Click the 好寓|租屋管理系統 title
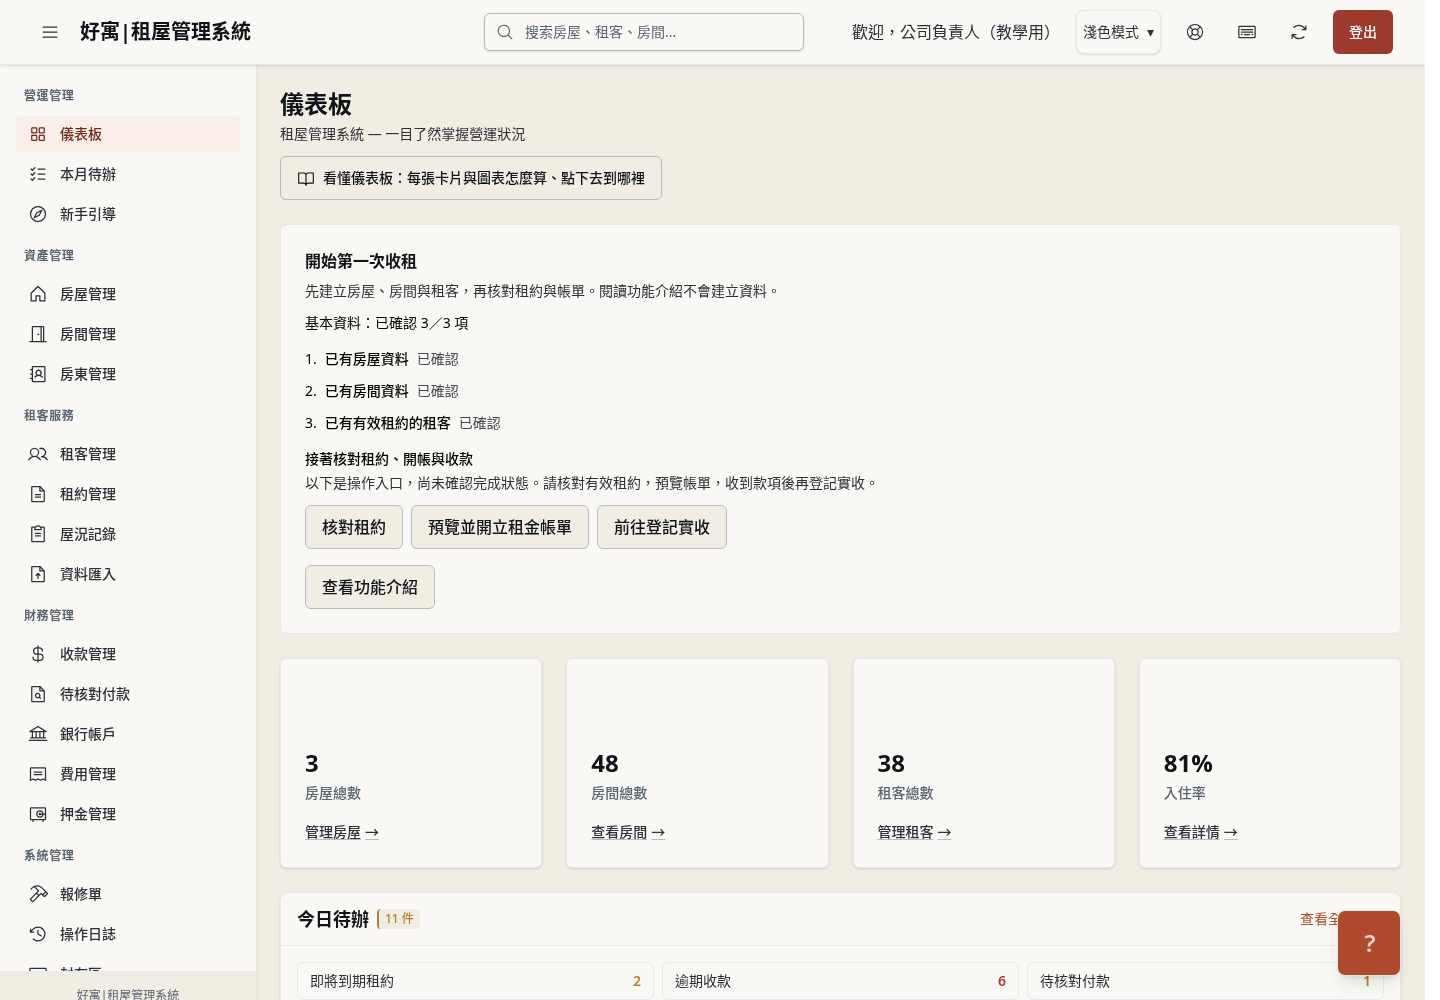This screenshot has width=1440, height=1000. point(165,32)
